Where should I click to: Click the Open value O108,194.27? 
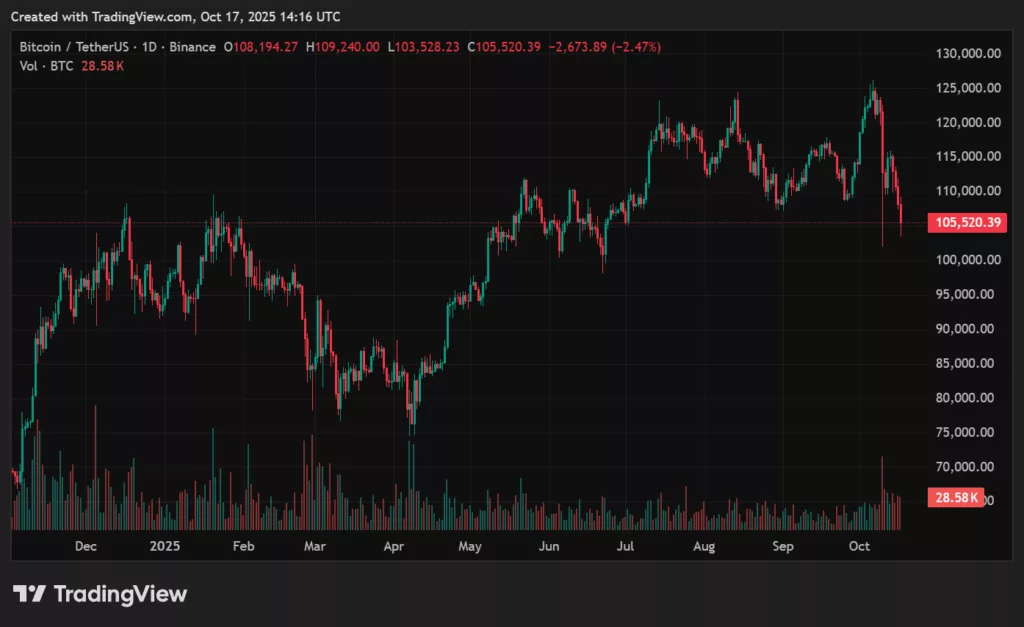262,46
